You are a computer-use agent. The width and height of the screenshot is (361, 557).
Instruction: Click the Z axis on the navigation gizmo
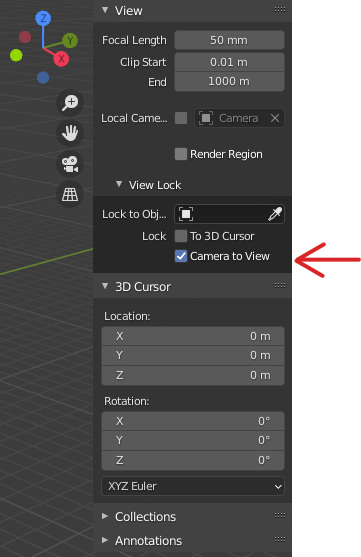[43, 18]
